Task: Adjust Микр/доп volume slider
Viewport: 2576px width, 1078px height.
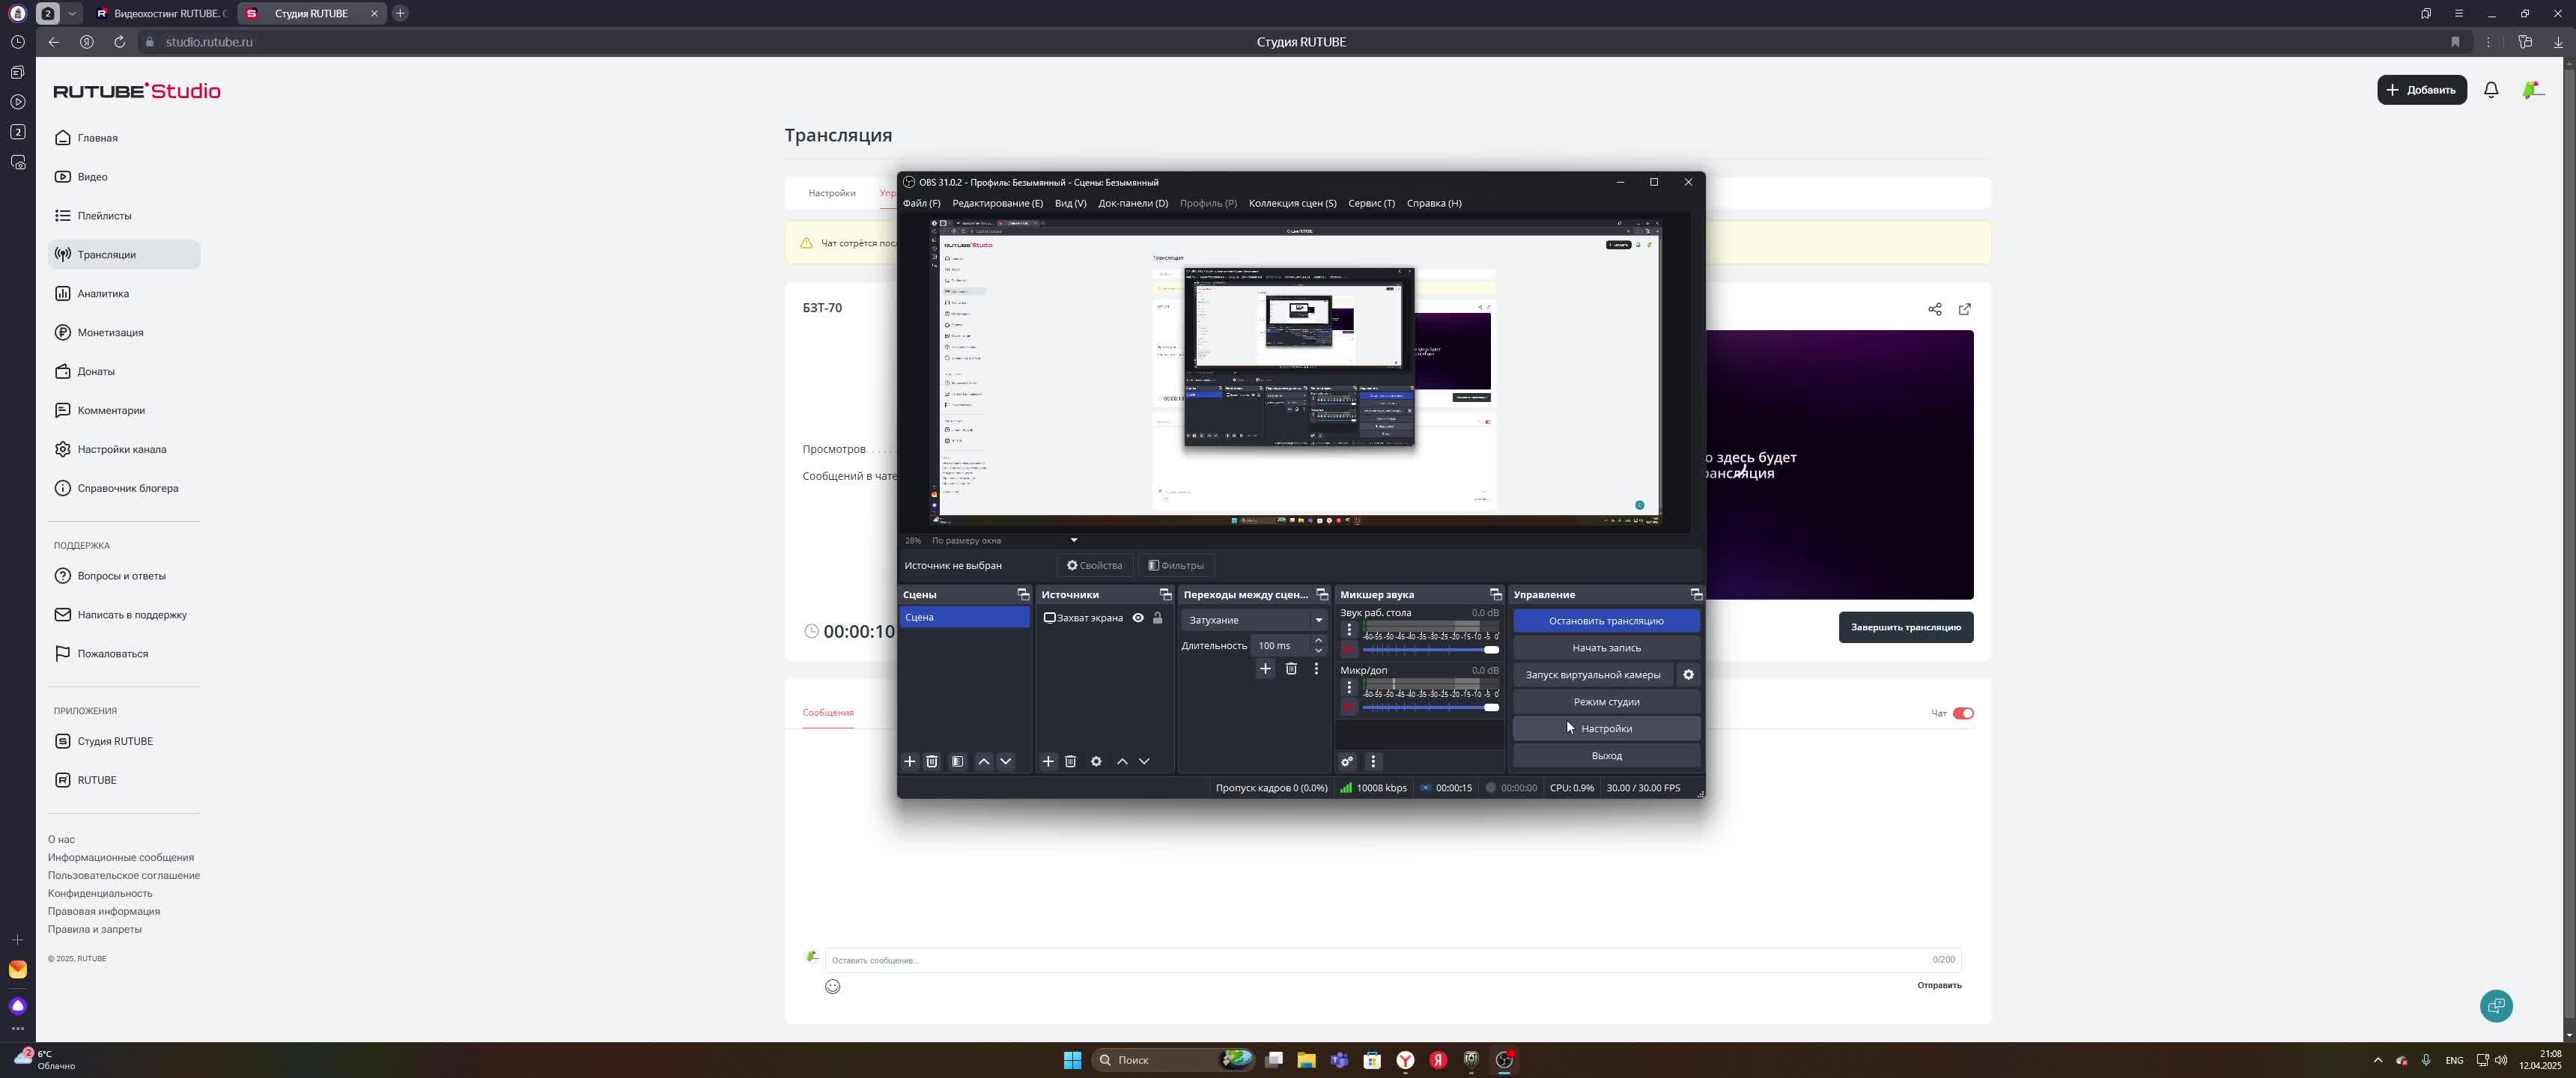Action: pos(1430,707)
